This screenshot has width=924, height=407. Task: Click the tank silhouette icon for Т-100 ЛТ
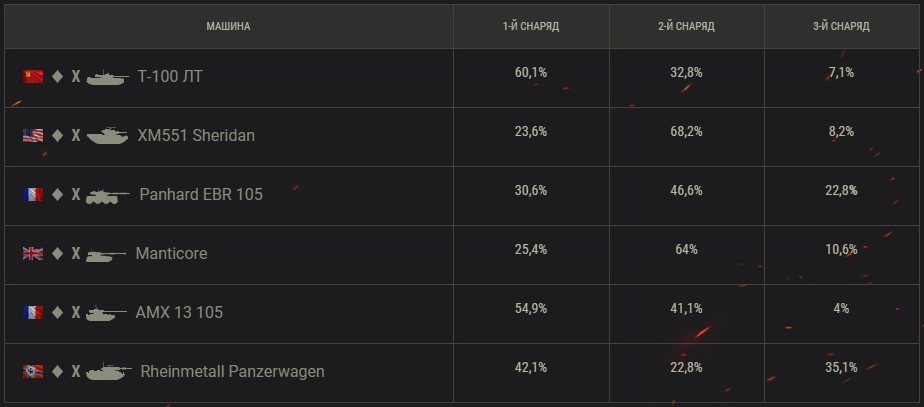[107, 77]
